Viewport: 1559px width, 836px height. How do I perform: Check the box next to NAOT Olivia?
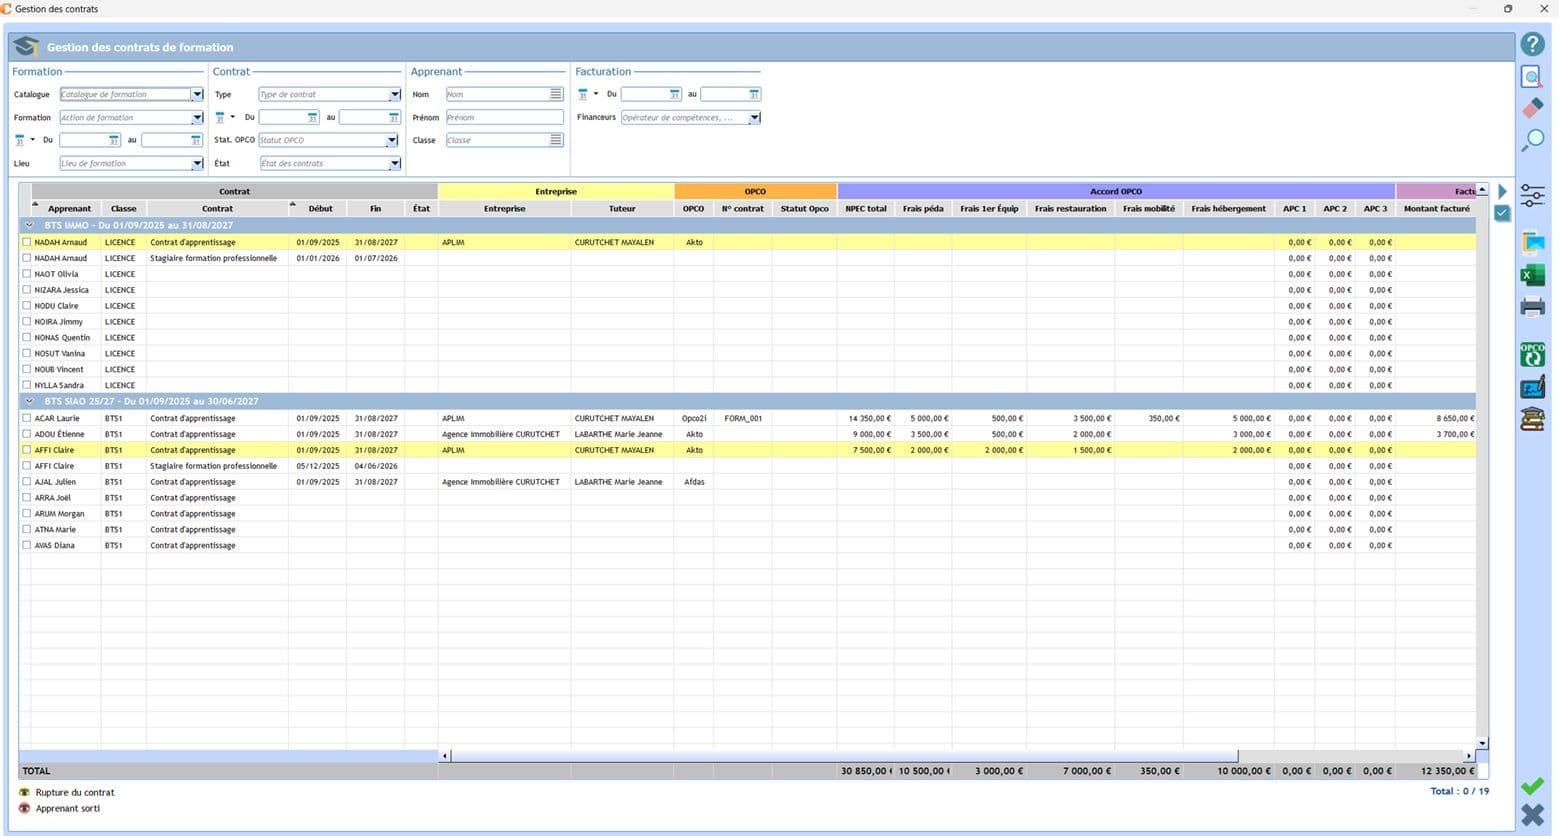point(27,274)
